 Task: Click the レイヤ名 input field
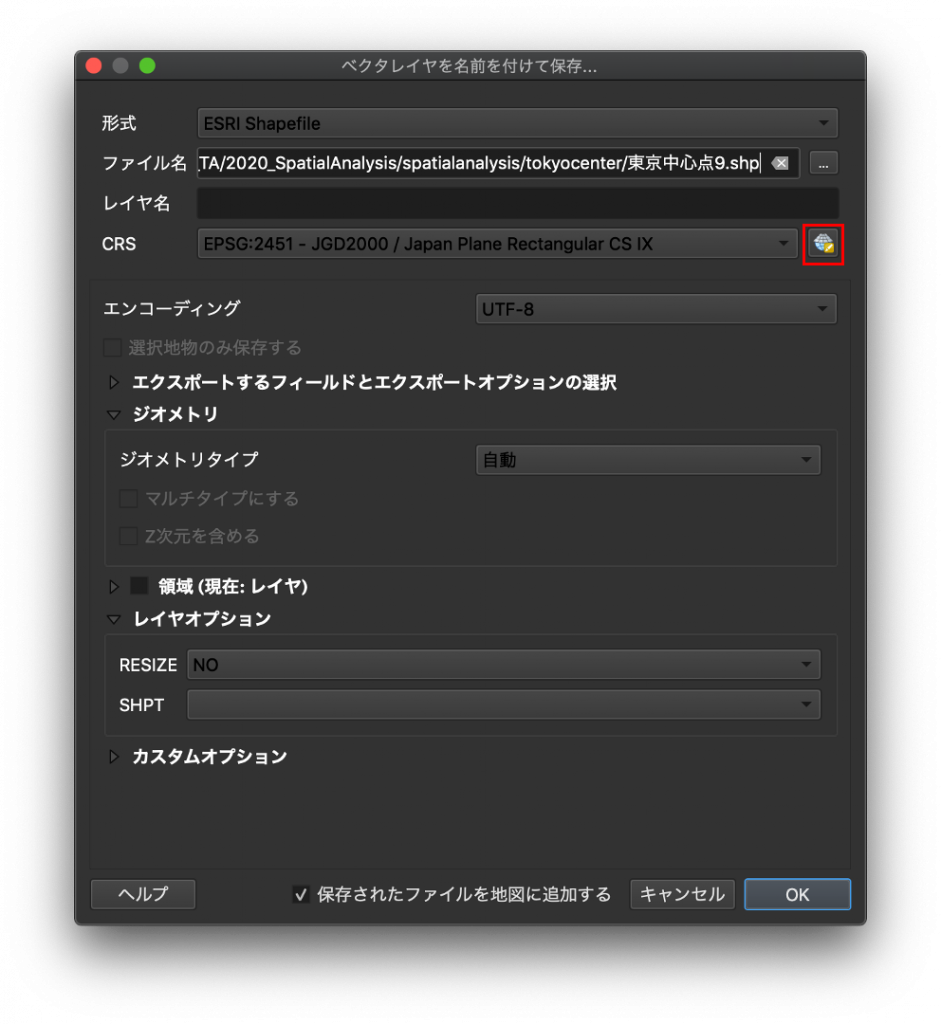click(518, 203)
